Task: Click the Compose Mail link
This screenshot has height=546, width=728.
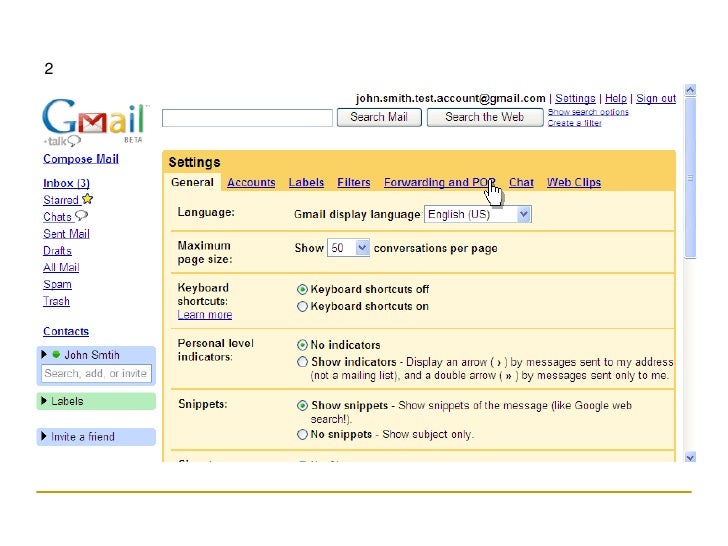Action: point(81,159)
